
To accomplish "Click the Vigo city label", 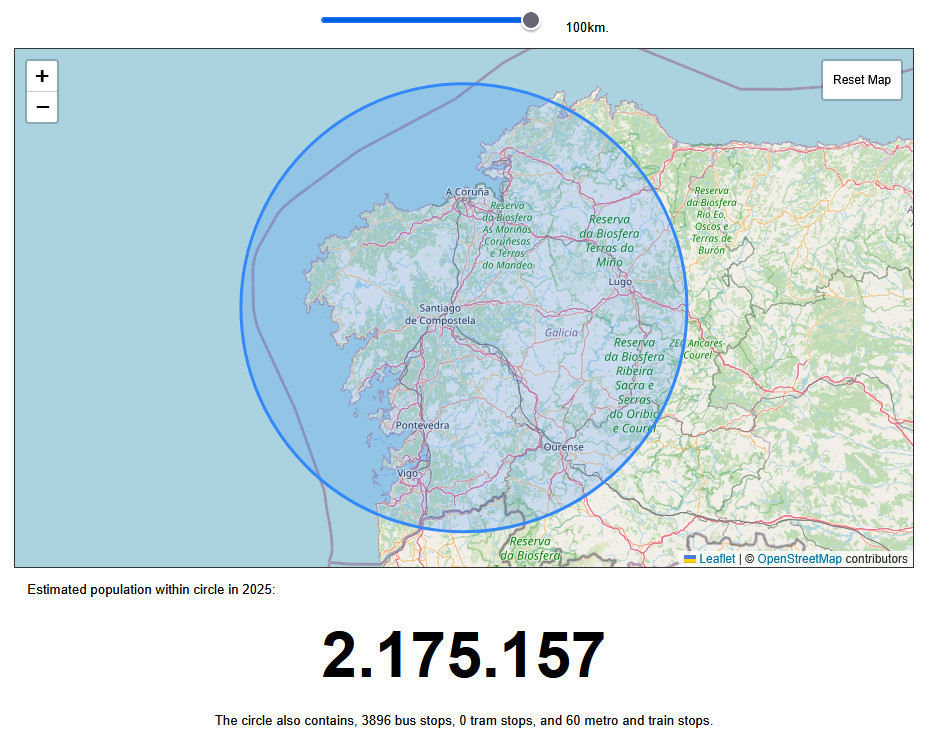I will pyautogui.click(x=408, y=473).
